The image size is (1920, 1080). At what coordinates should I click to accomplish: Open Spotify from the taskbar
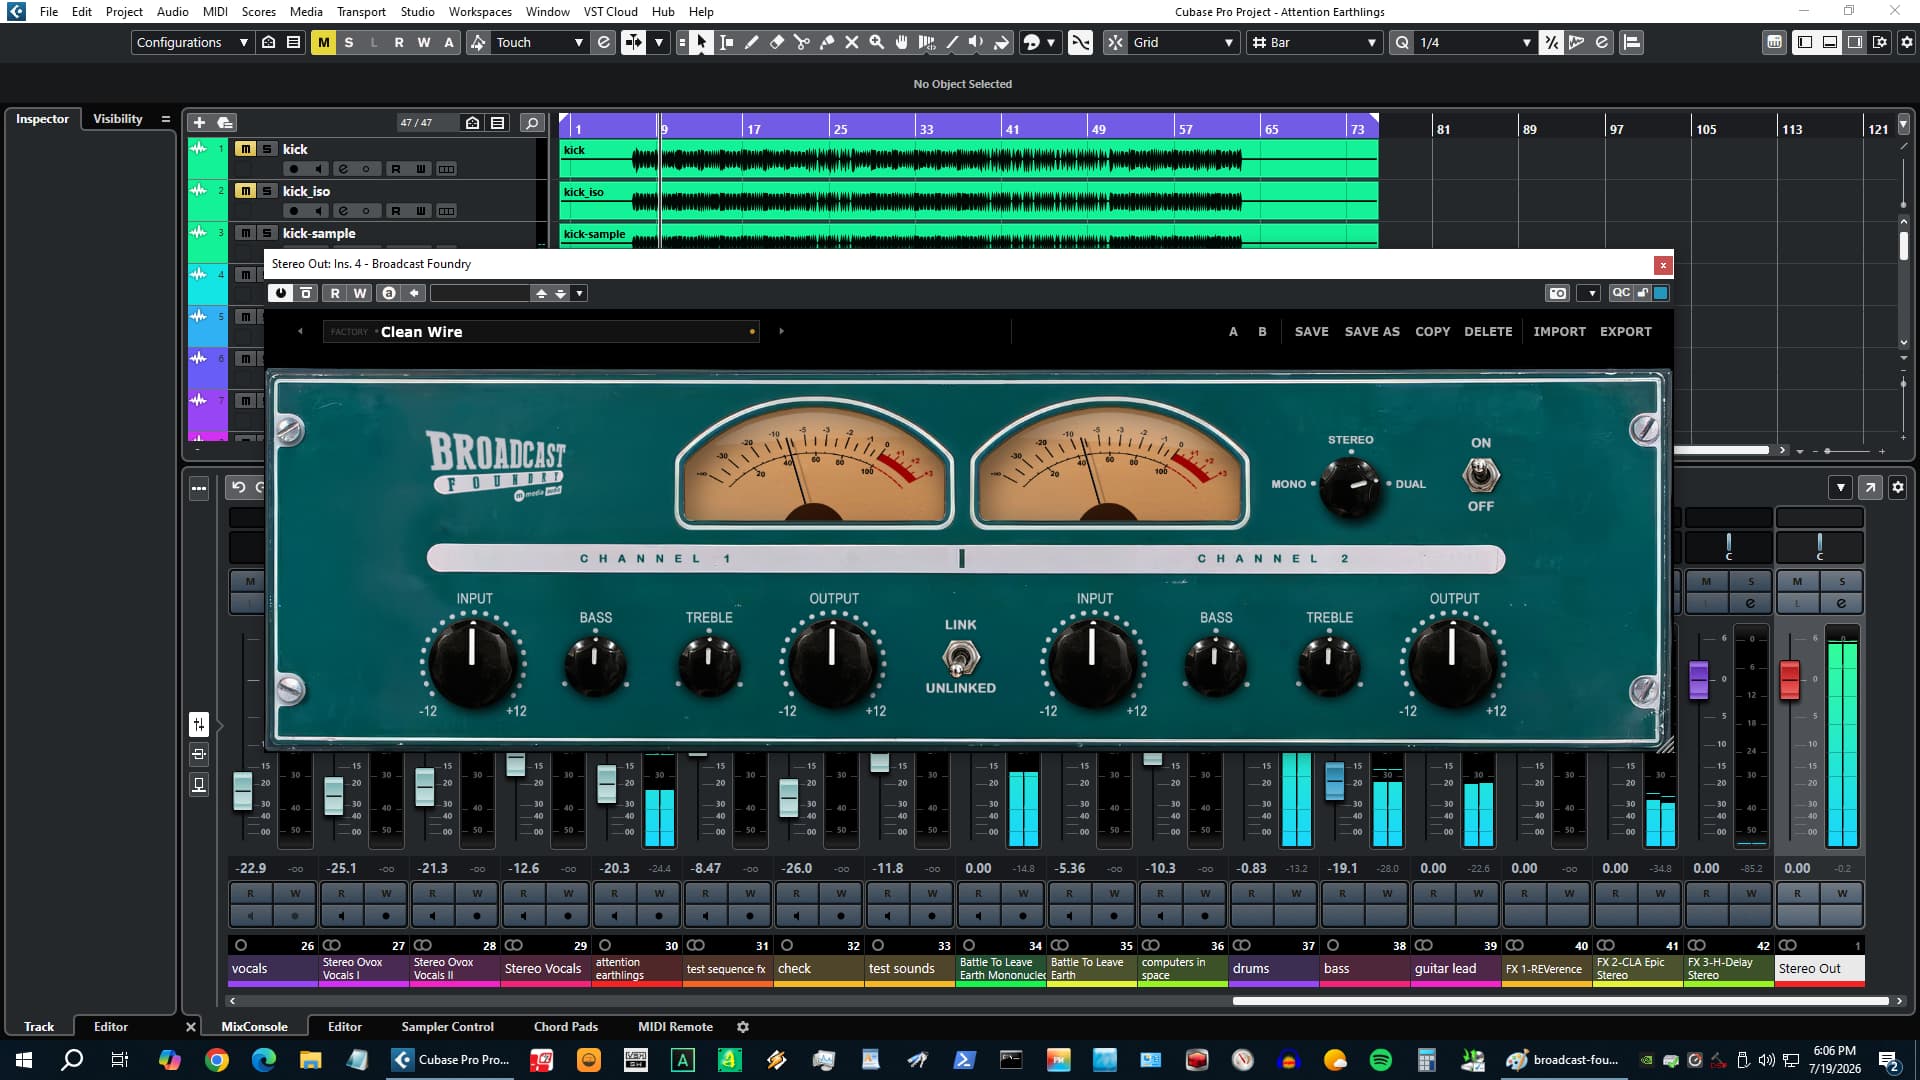pyautogui.click(x=1380, y=1060)
